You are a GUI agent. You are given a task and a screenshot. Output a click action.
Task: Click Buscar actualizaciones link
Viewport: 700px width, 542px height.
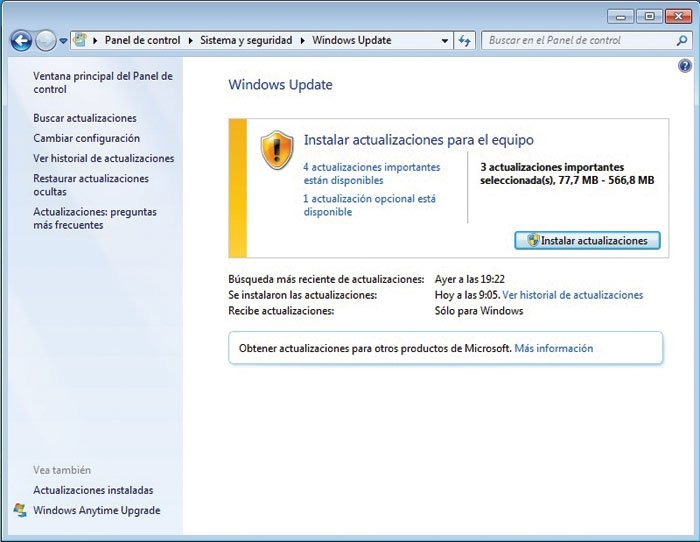pyautogui.click(x=85, y=118)
